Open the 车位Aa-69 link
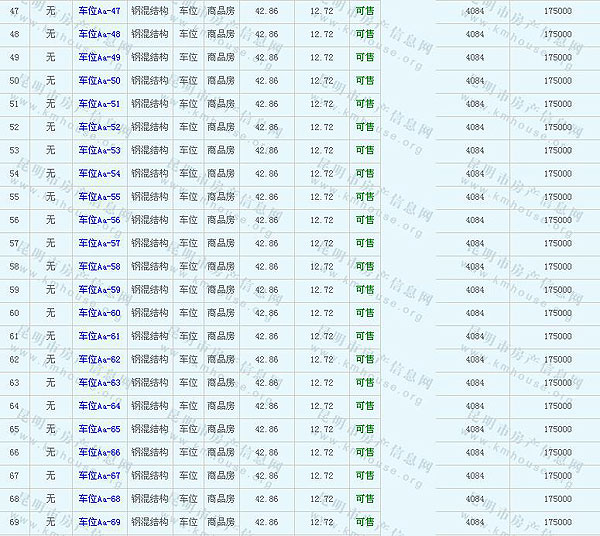Screen dimensions: 600x536 click(99, 522)
